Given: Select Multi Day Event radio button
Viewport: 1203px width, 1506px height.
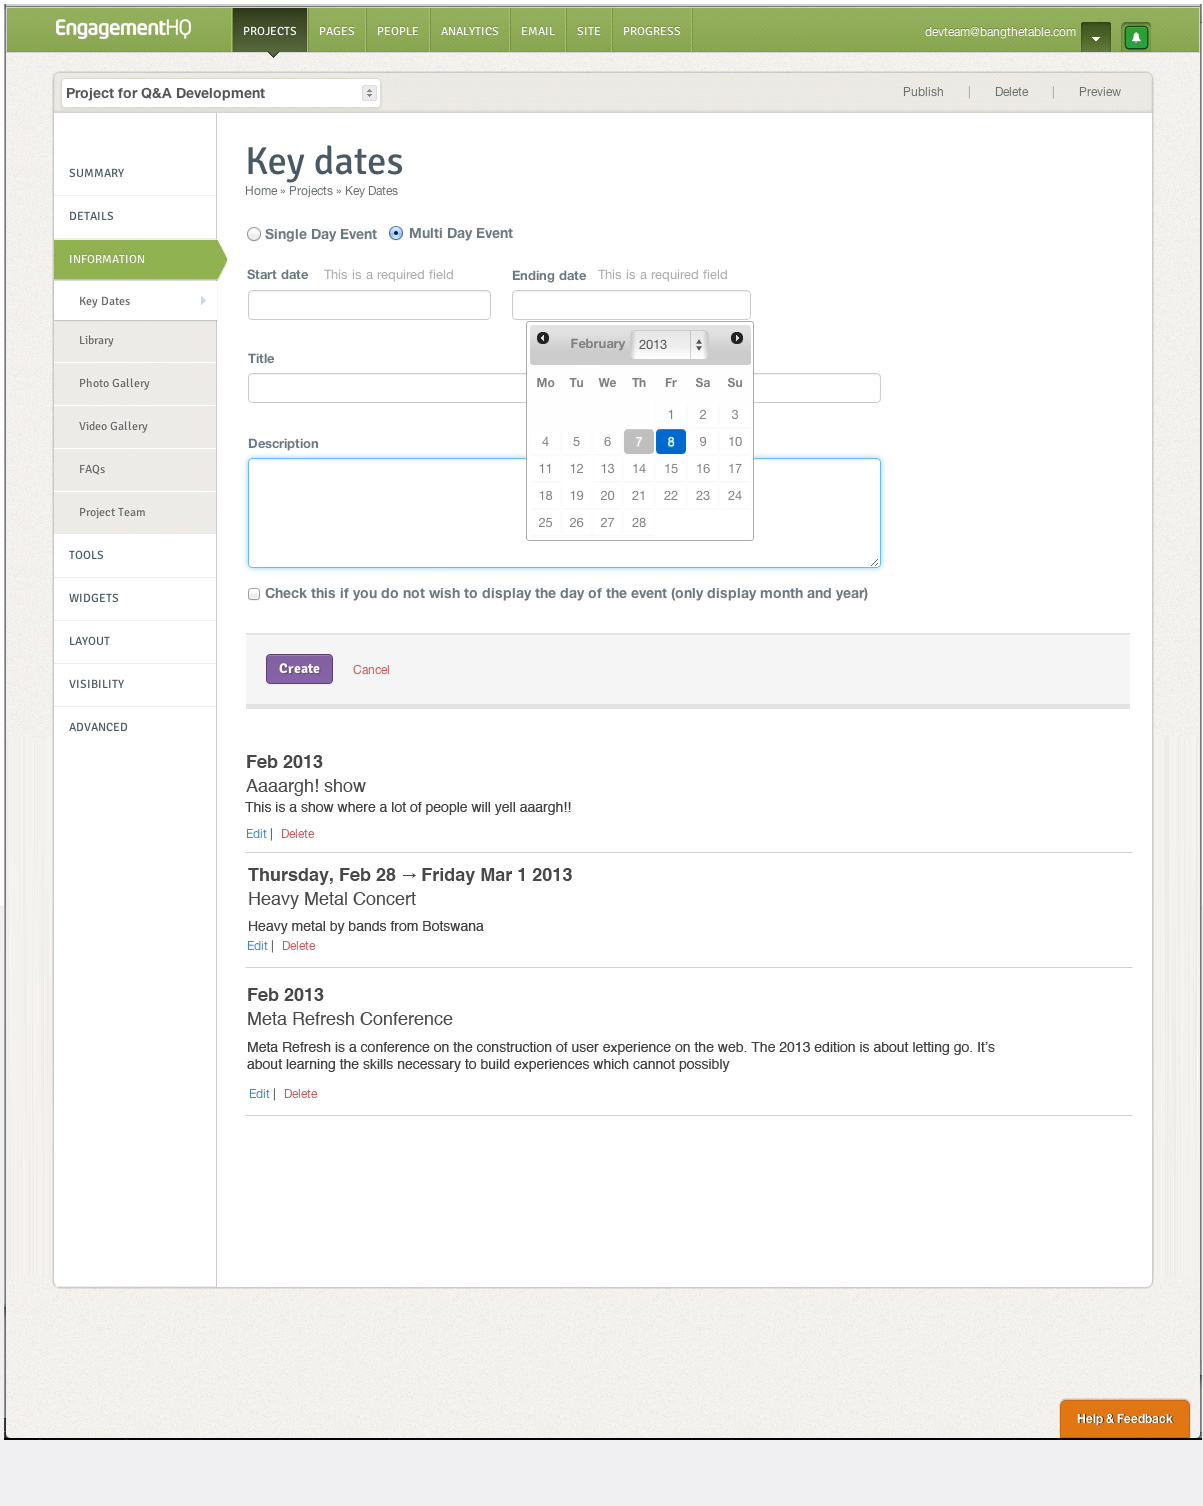Looking at the screenshot, I should 396,233.
